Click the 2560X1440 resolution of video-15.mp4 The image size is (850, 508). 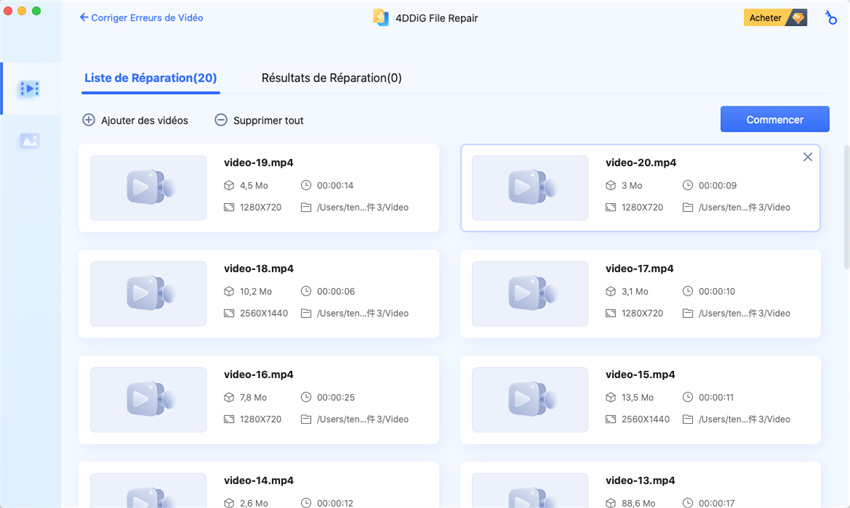coord(646,419)
